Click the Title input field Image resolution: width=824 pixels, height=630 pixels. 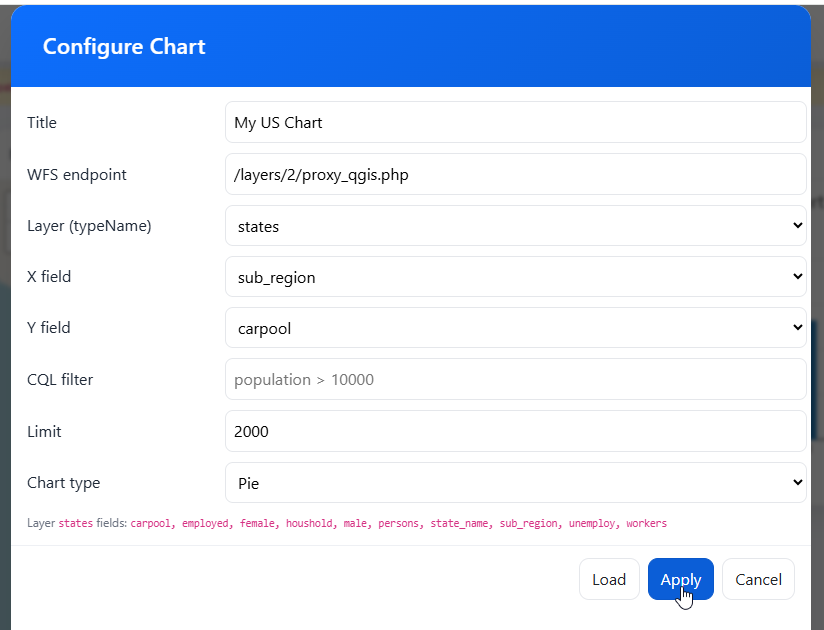[516, 122]
